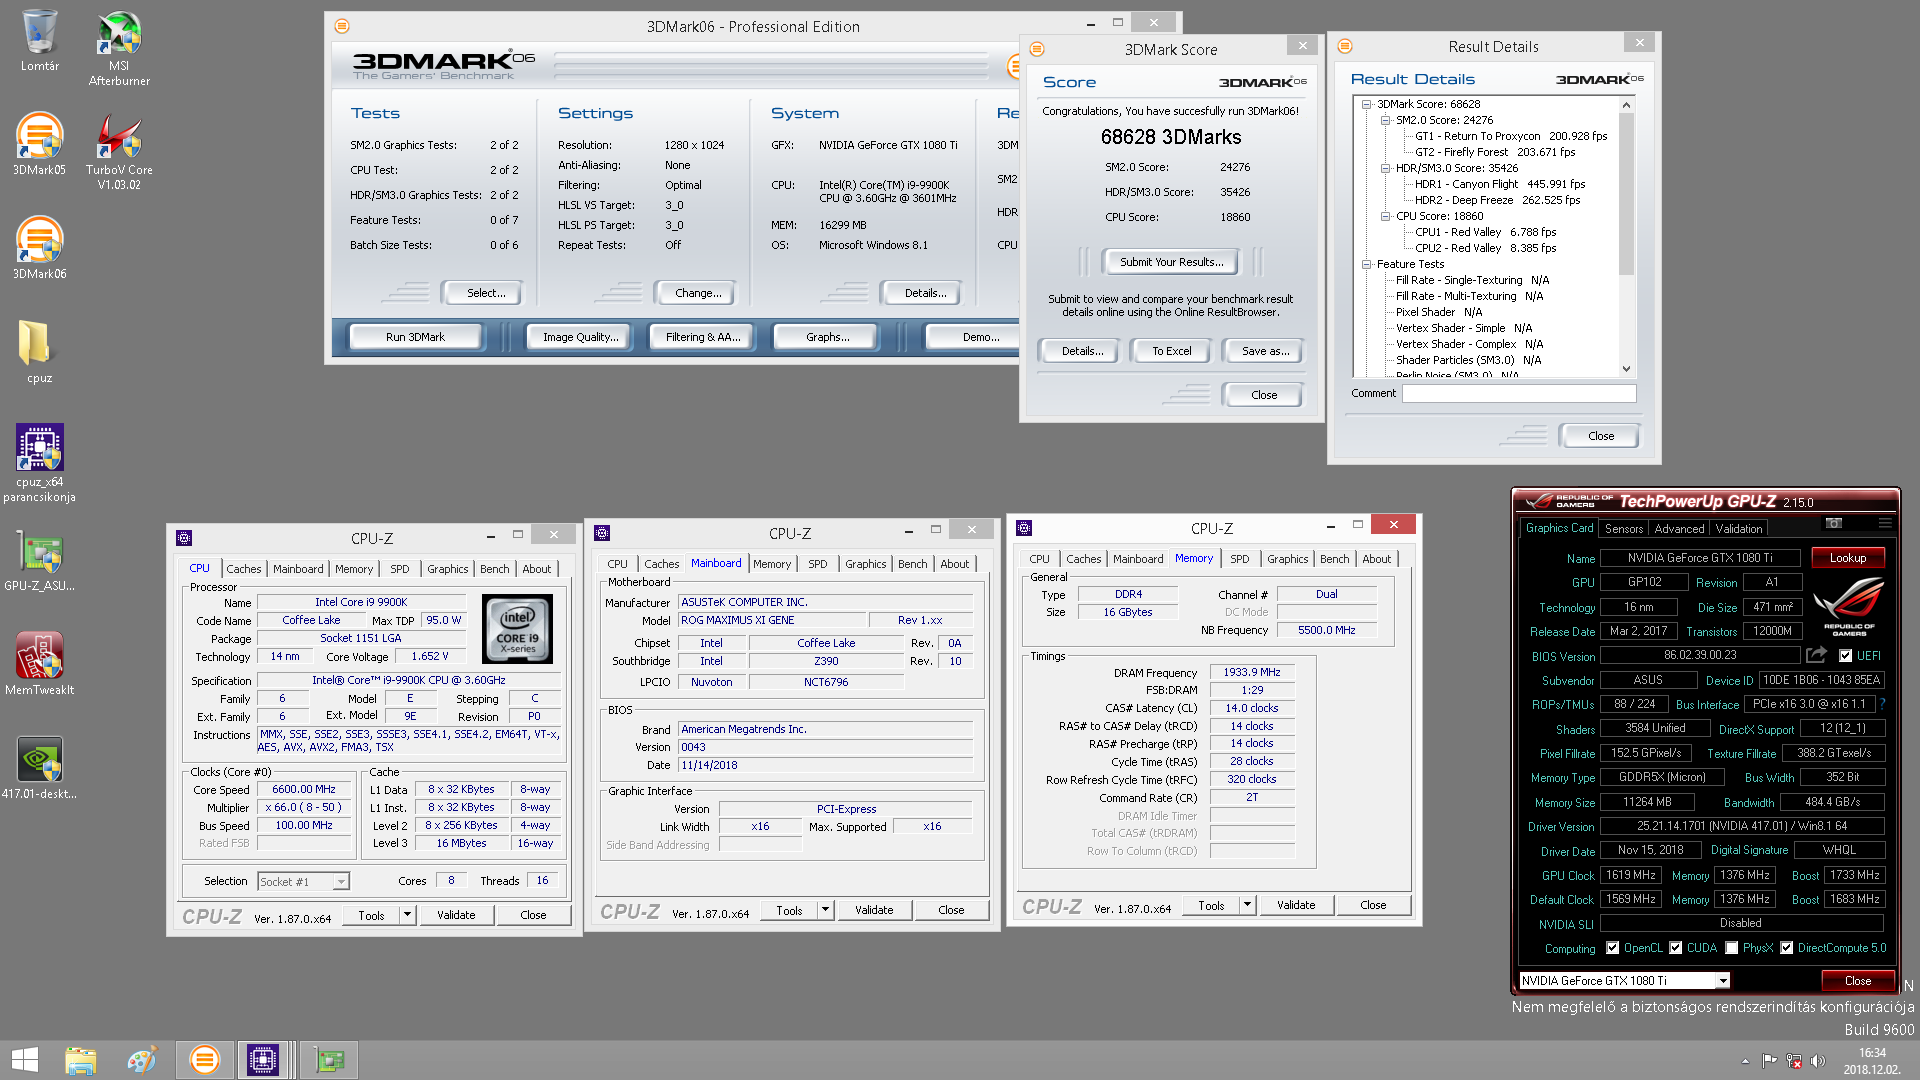
Task: Toggle the CUDA checkbox in GPU-Z
Action: 1675,948
